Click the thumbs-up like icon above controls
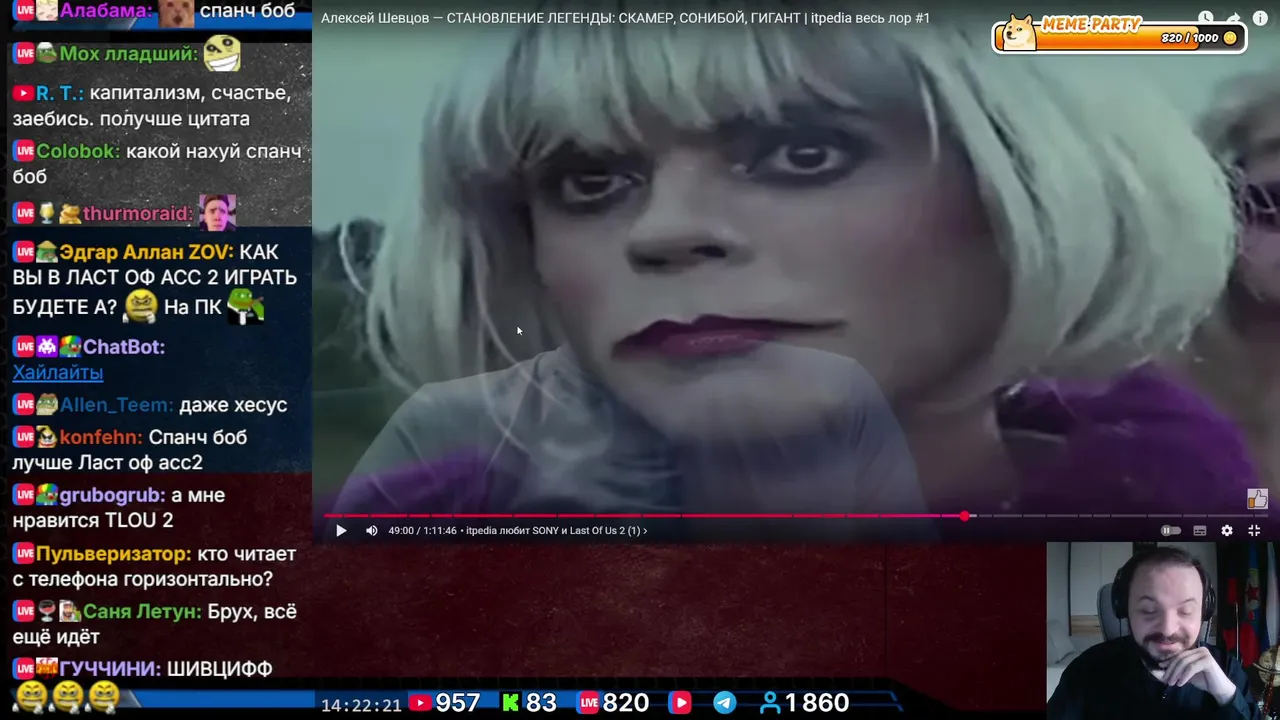1280x720 pixels. [1257, 498]
